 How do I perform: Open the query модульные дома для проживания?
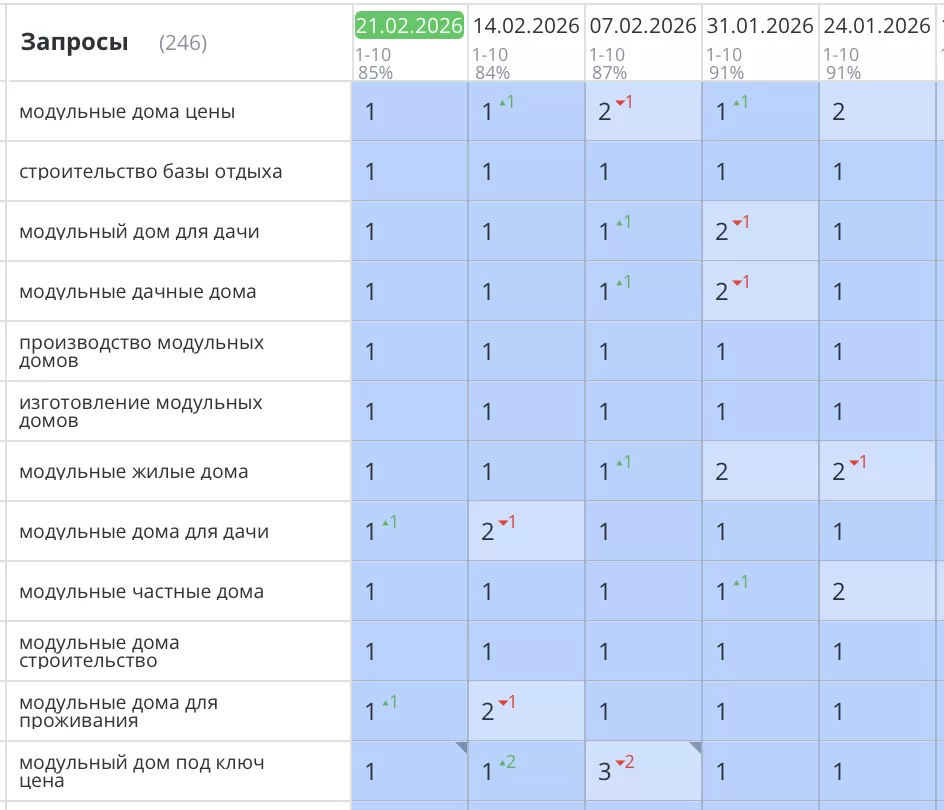tap(118, 711)
